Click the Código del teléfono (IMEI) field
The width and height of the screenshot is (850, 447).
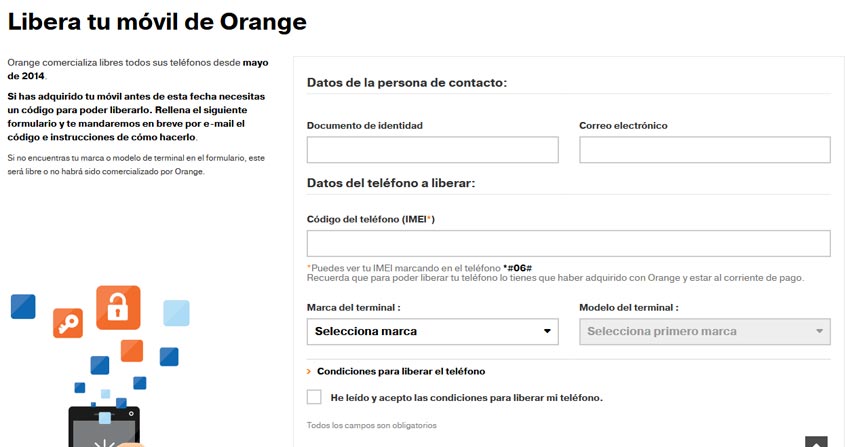[x=568, y=243]
